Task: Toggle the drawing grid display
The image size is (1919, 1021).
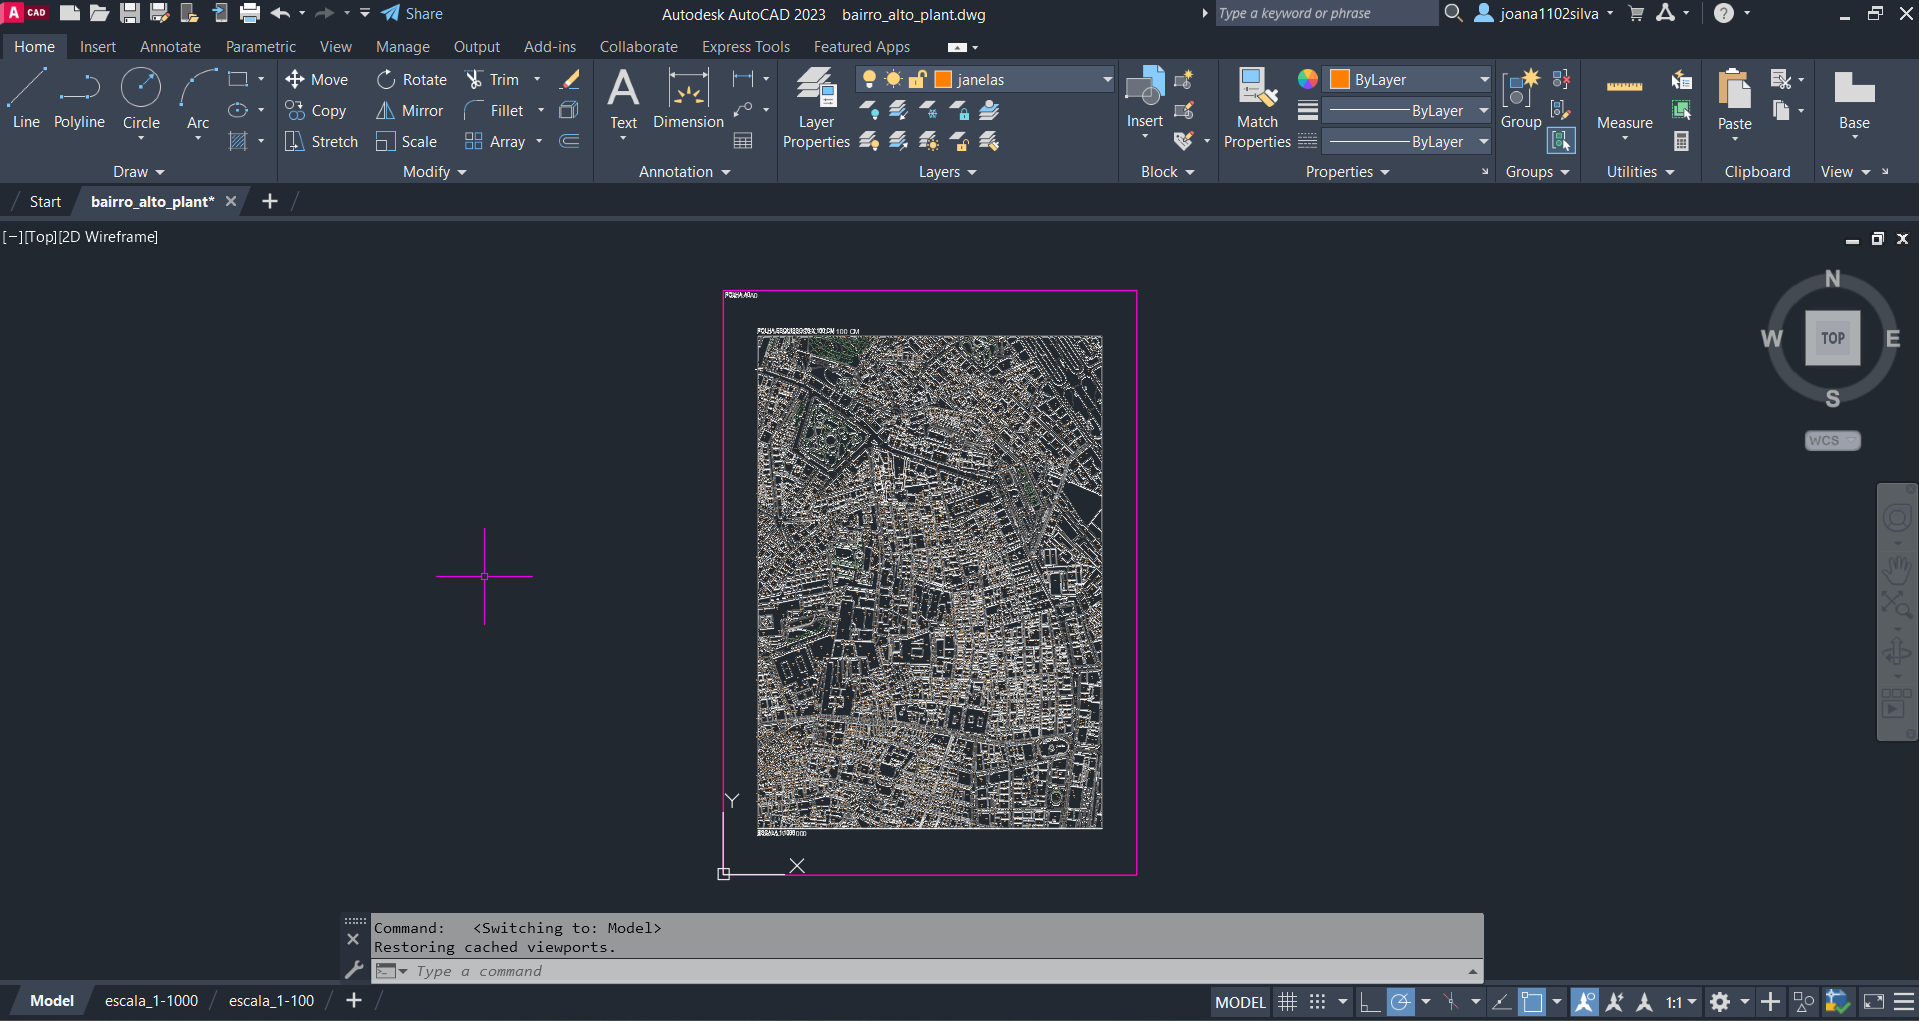Action: pyautogui.click(x=1287, y=1001)
